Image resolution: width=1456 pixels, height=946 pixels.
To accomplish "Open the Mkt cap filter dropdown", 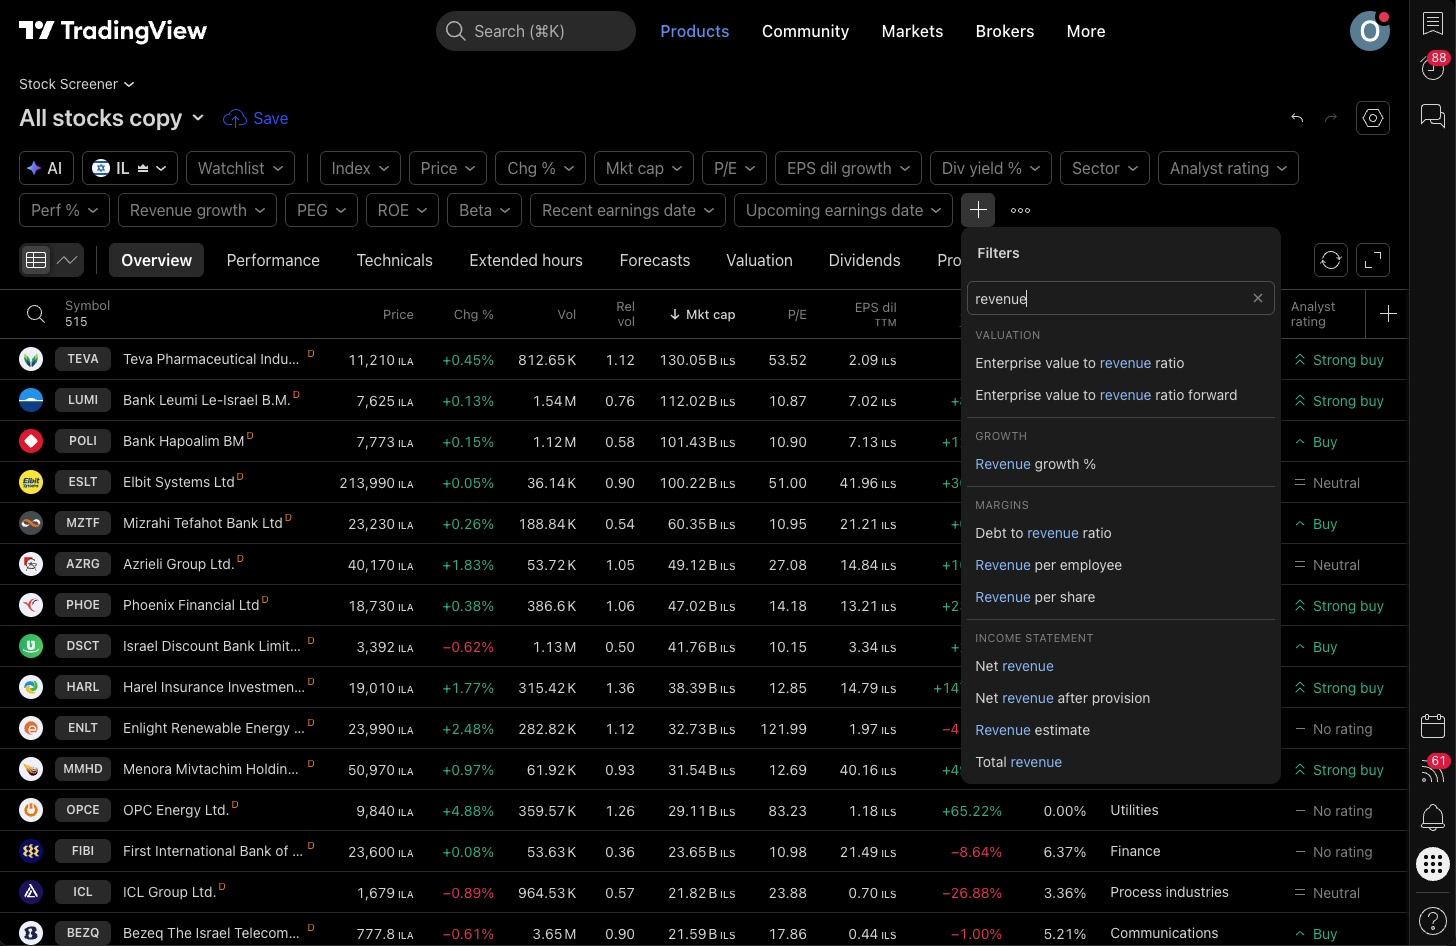I will pyautogui.click(x=644, y=168).
